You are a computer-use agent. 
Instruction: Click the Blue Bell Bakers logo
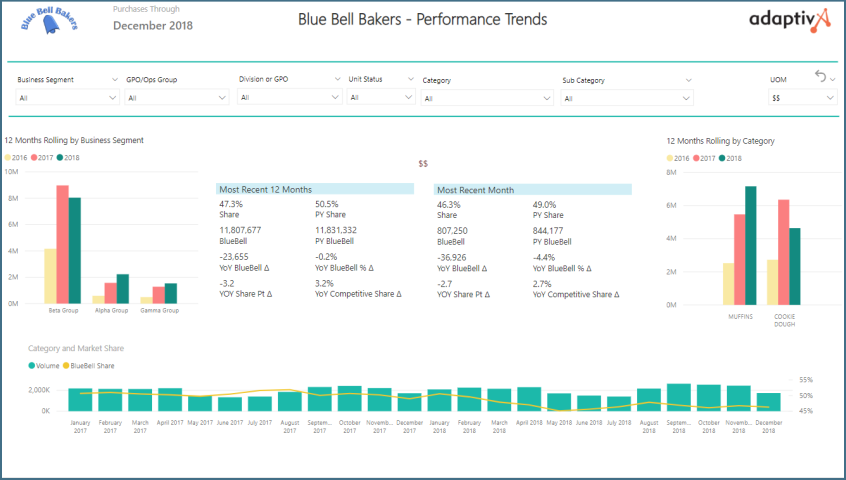50,22
